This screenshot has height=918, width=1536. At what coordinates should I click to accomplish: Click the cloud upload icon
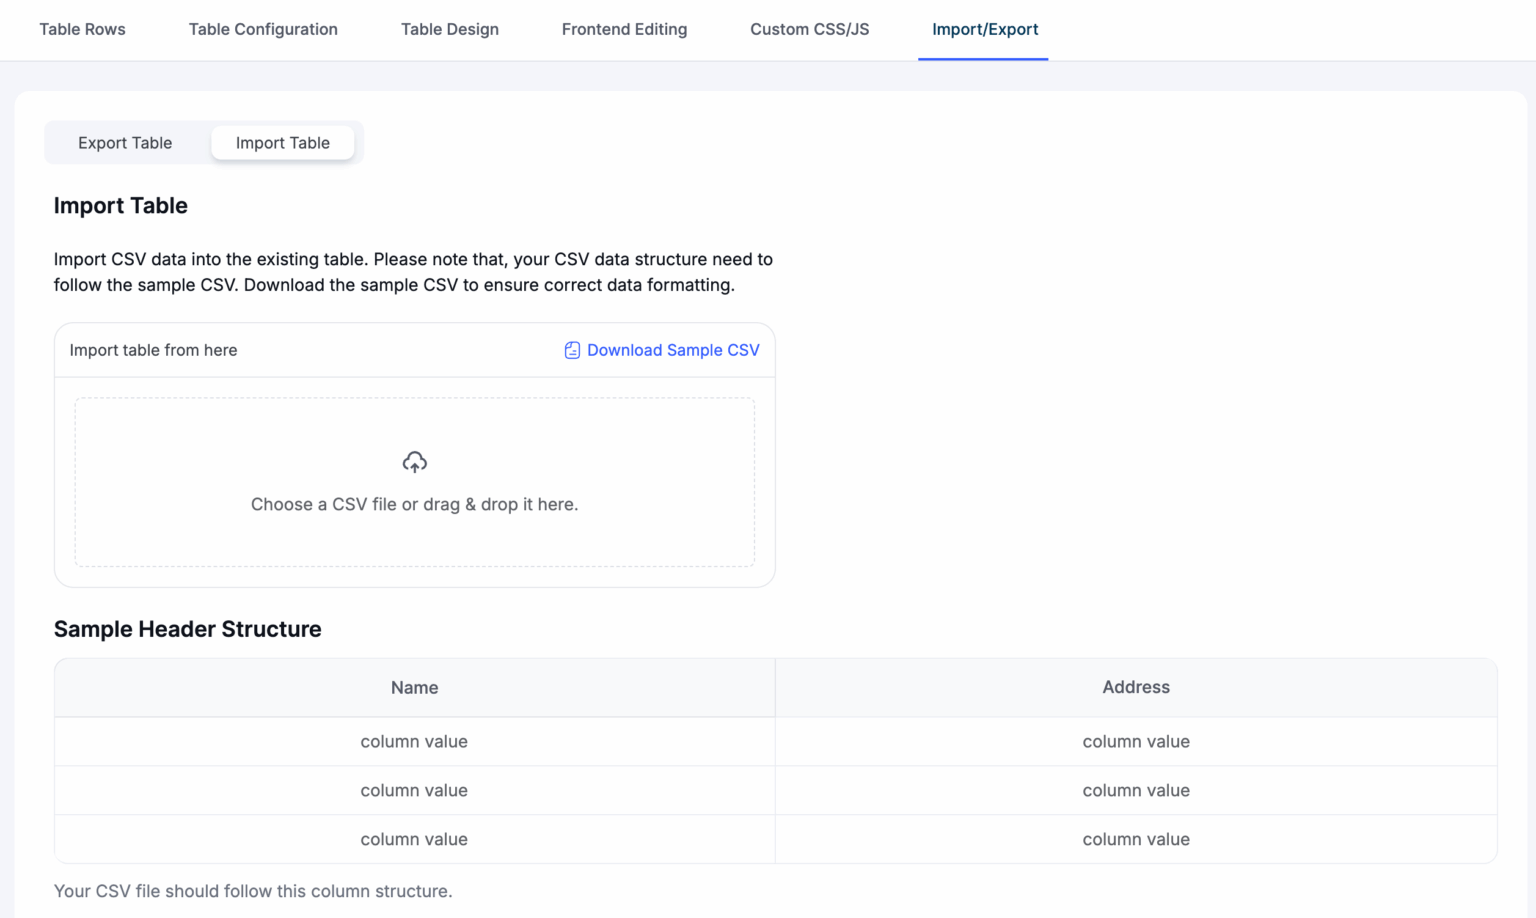[414, 461]
